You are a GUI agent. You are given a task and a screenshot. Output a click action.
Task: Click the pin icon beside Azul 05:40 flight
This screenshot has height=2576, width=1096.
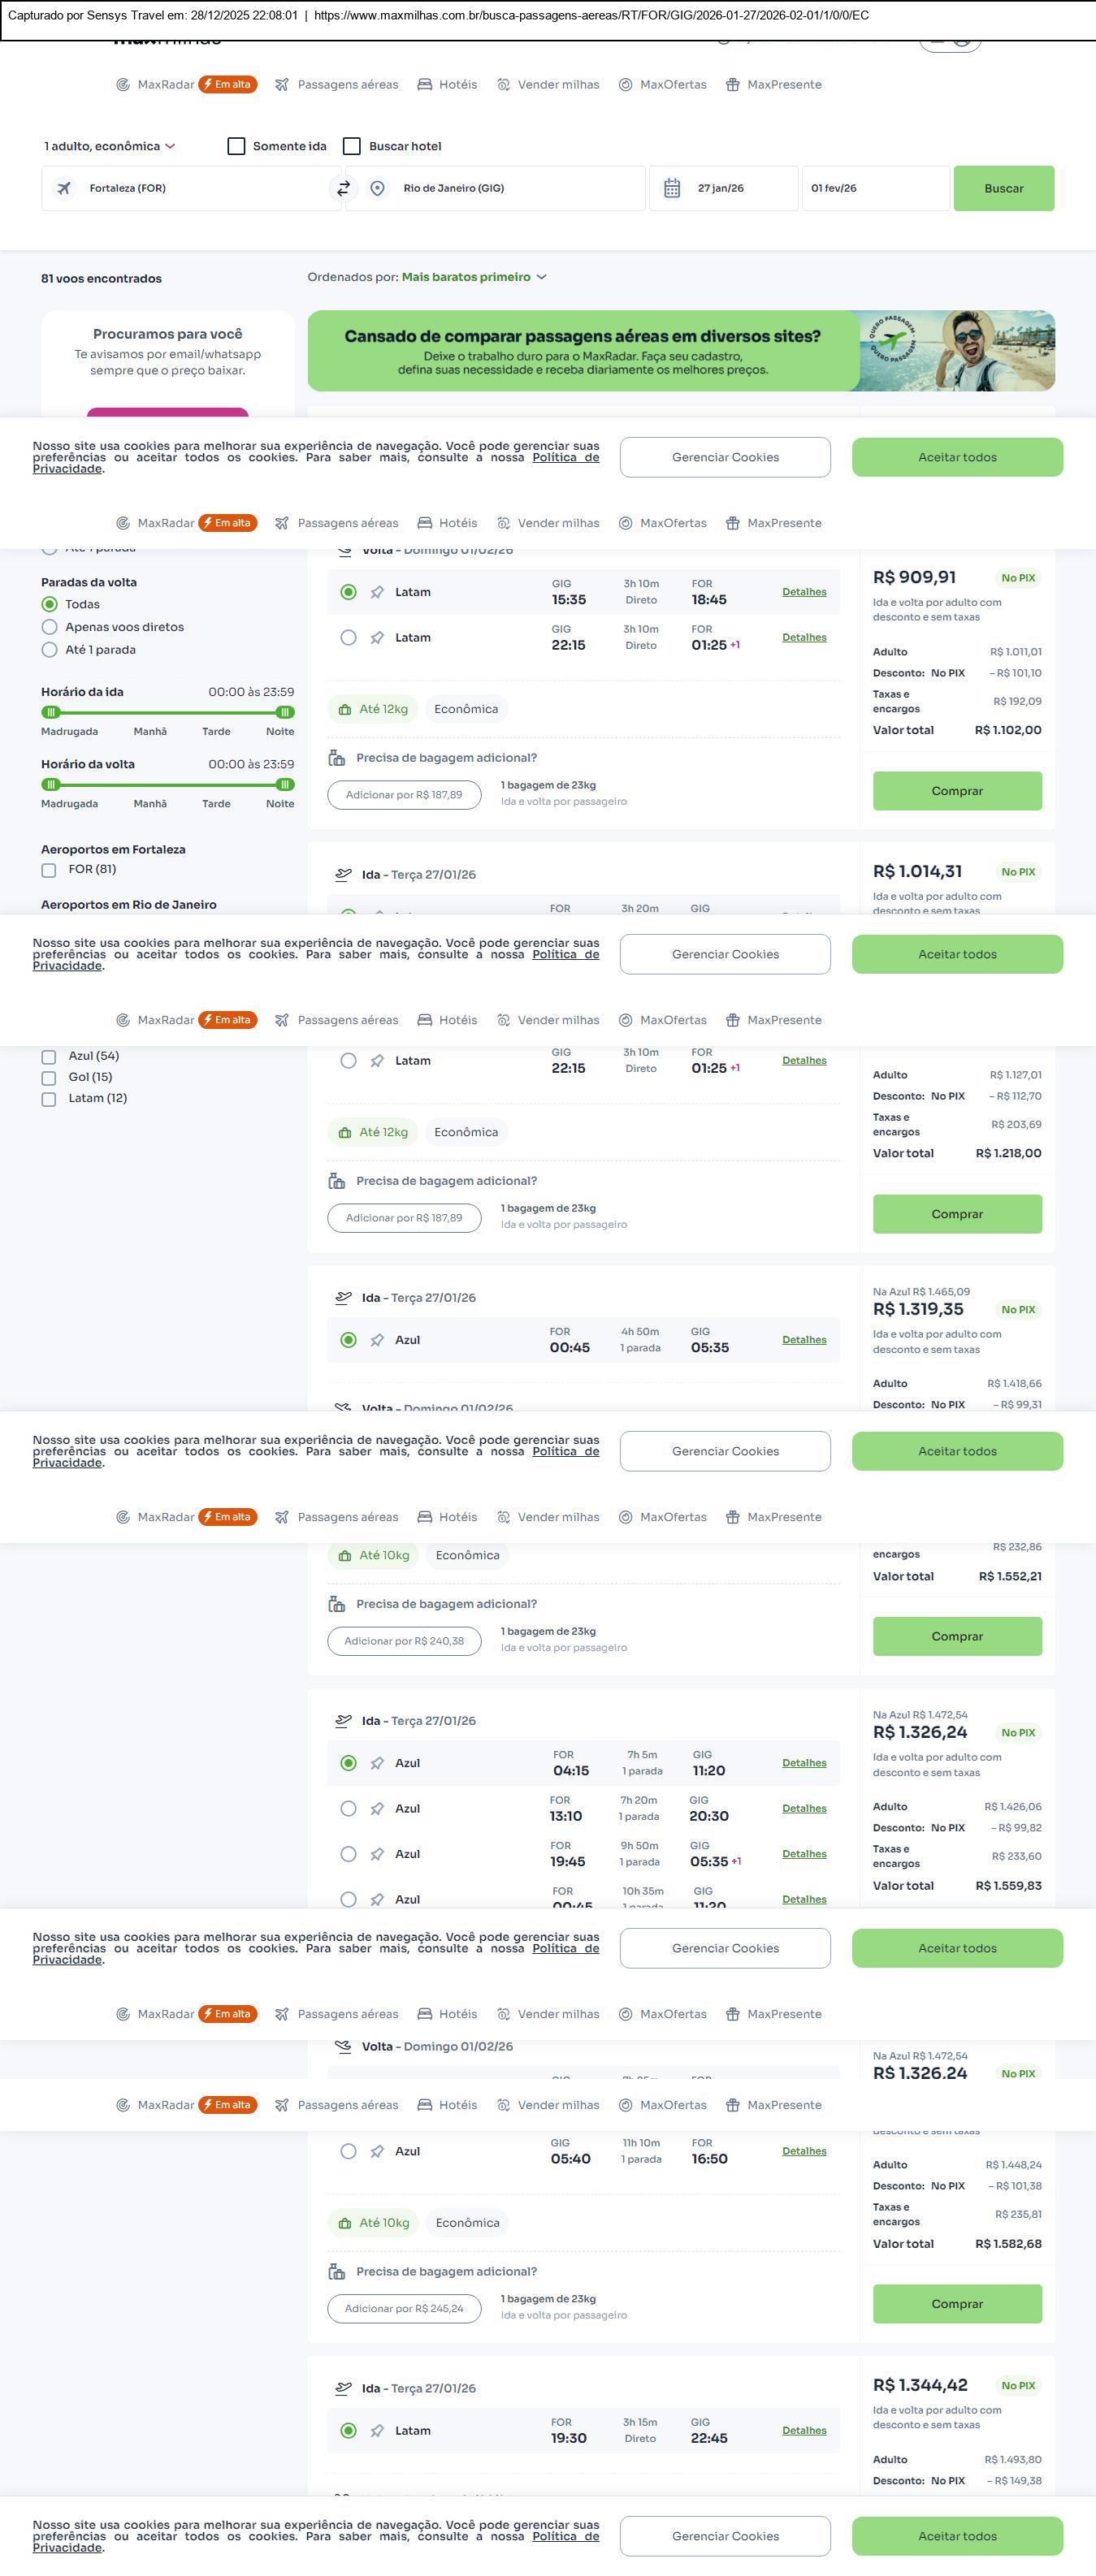(377, 2151)
